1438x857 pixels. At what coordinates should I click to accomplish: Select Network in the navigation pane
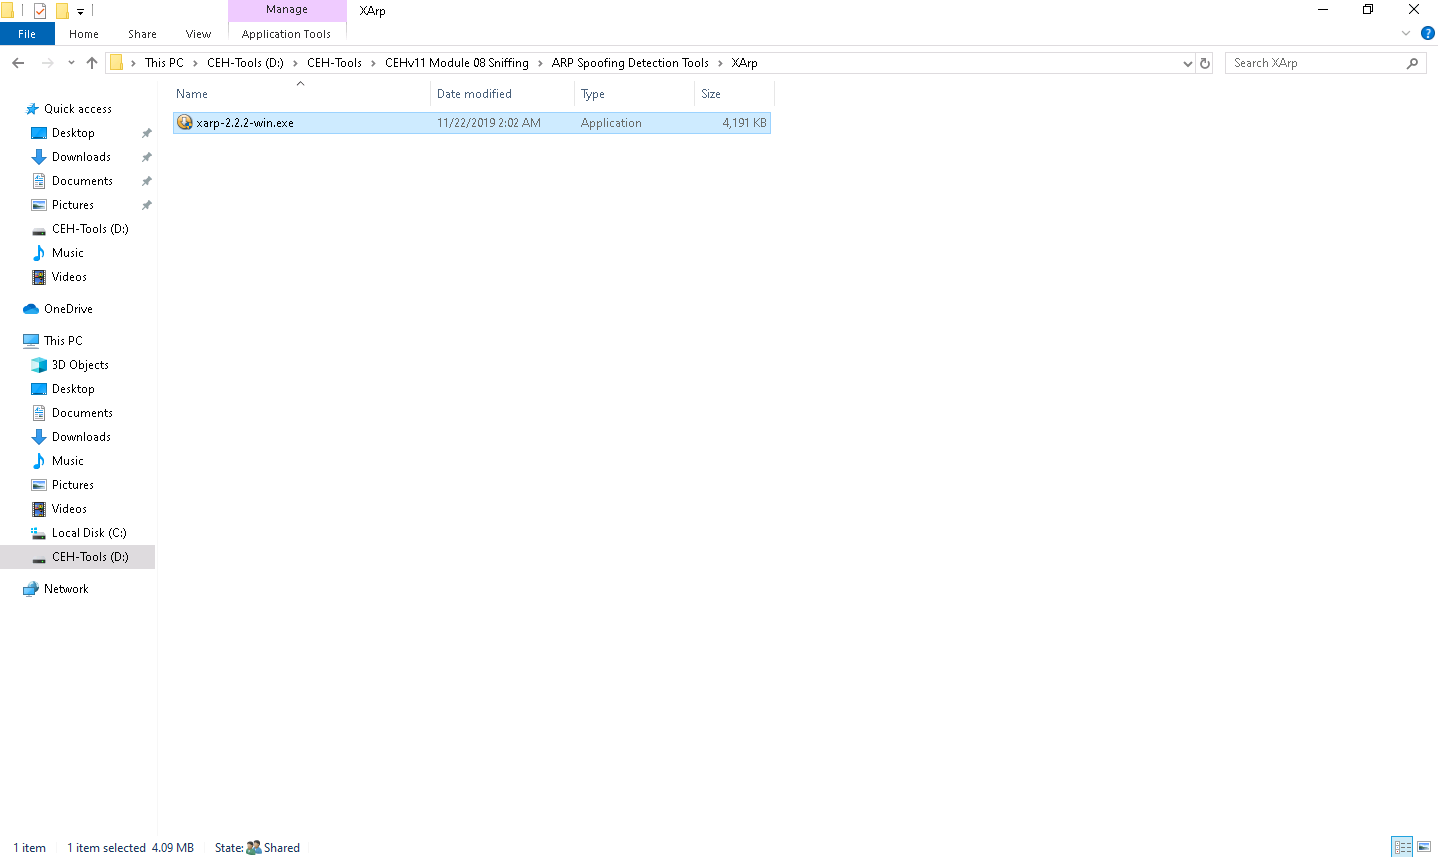coord(66,589)
